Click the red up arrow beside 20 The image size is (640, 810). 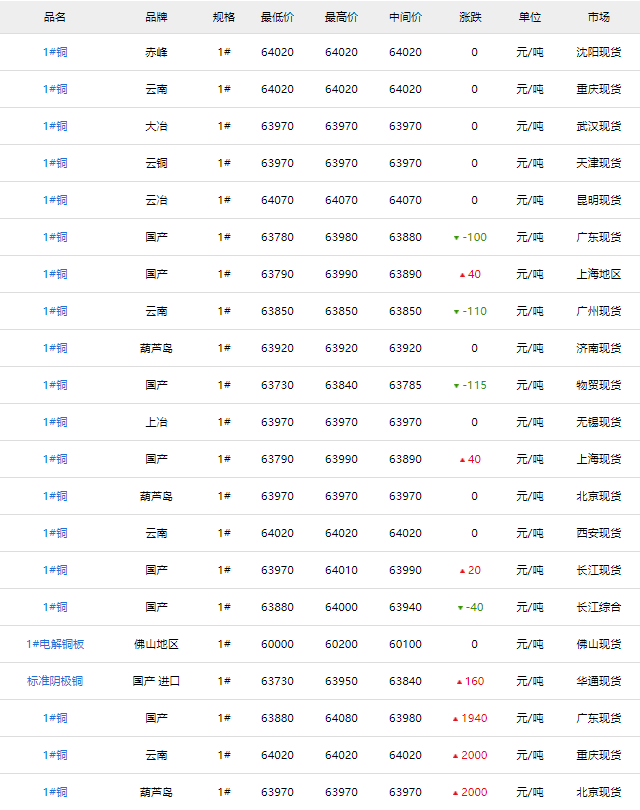pyautogui.click(x=462, y=571)
